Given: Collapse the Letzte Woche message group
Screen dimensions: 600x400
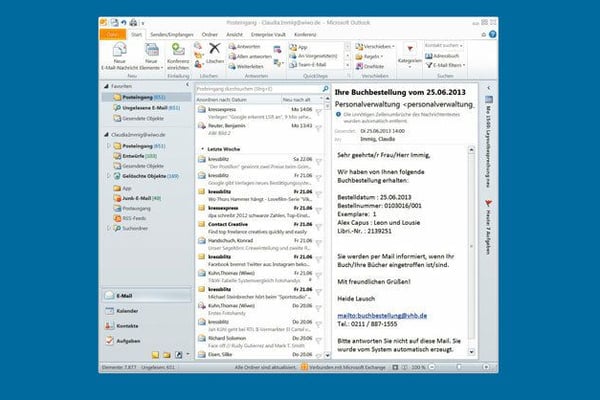Looking at the screenshot, I should [x=202, y=147].
